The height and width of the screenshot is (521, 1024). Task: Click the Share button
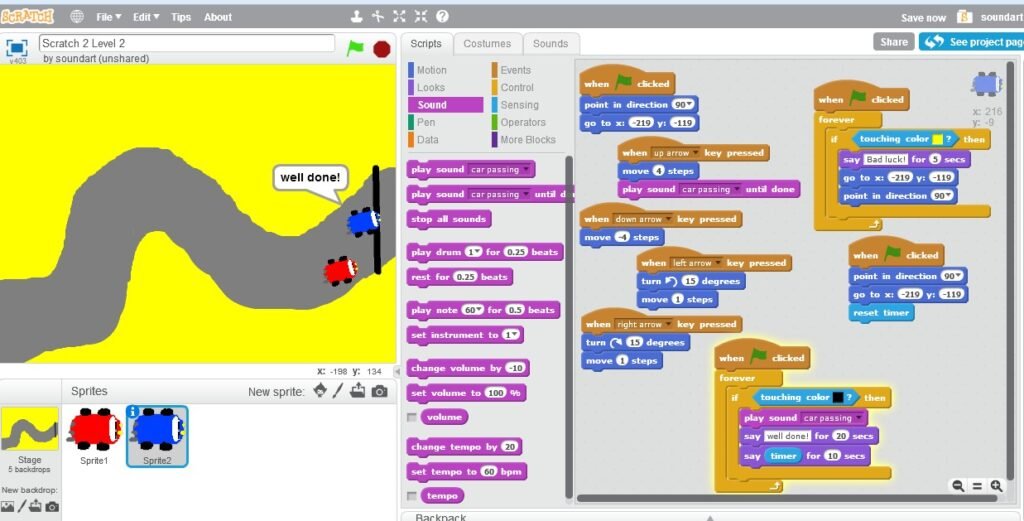(x=892, y=42)
